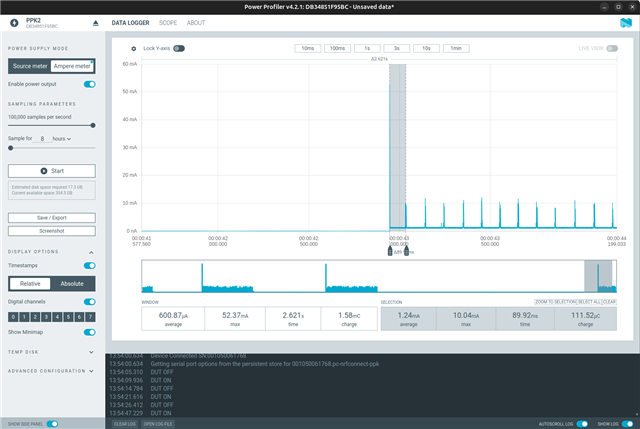Toggle digital channel 2
This screenshot has width=640, height=429.
pos(35,317)
